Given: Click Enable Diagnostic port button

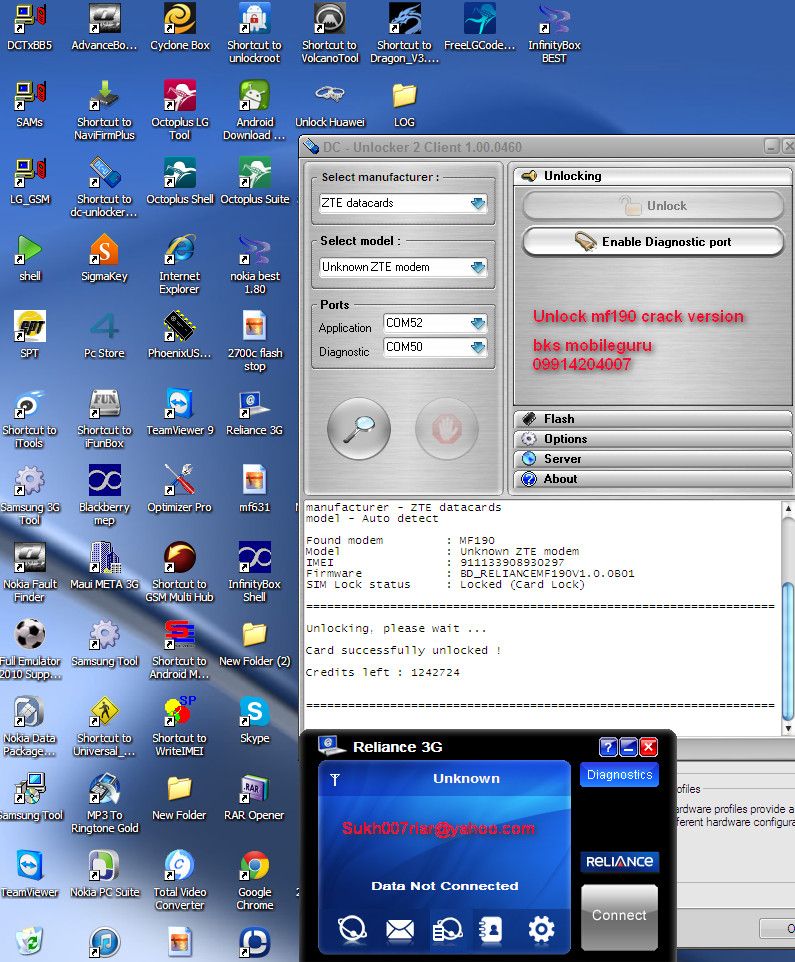Looking at the screenshot, I should tap(653, 242).
